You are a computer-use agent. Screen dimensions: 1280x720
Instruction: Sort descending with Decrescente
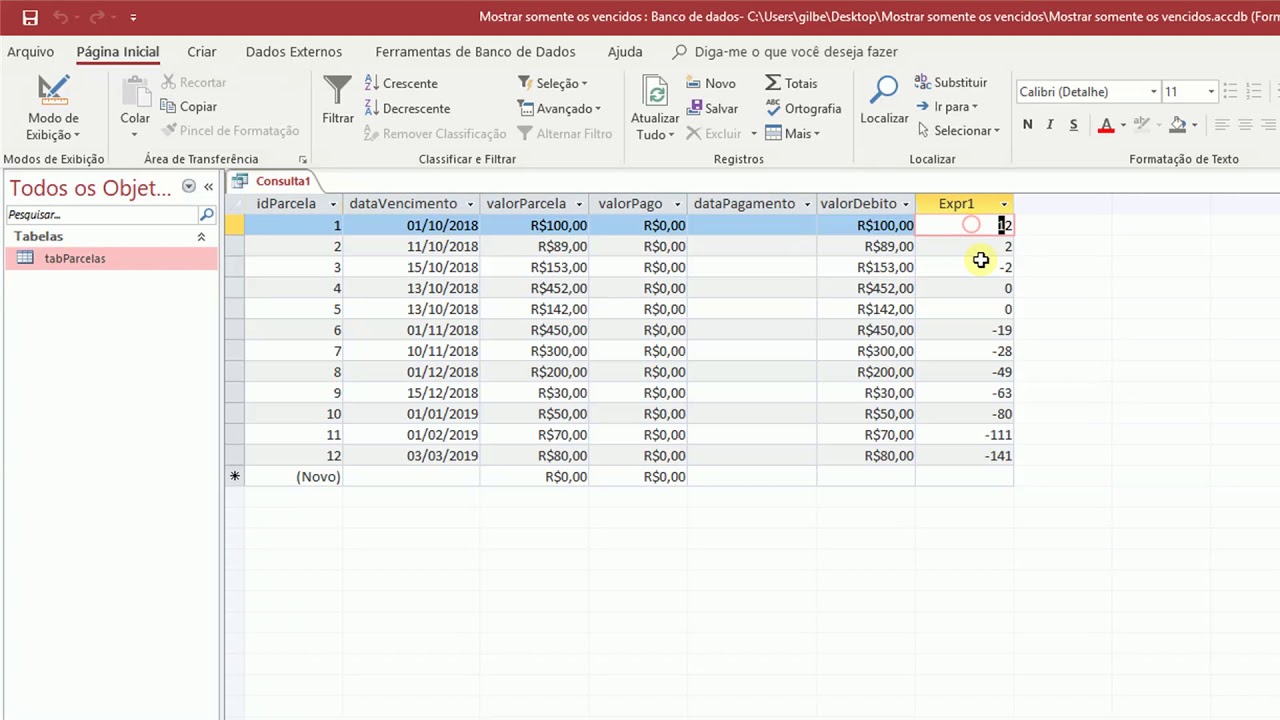click(407, 108)
